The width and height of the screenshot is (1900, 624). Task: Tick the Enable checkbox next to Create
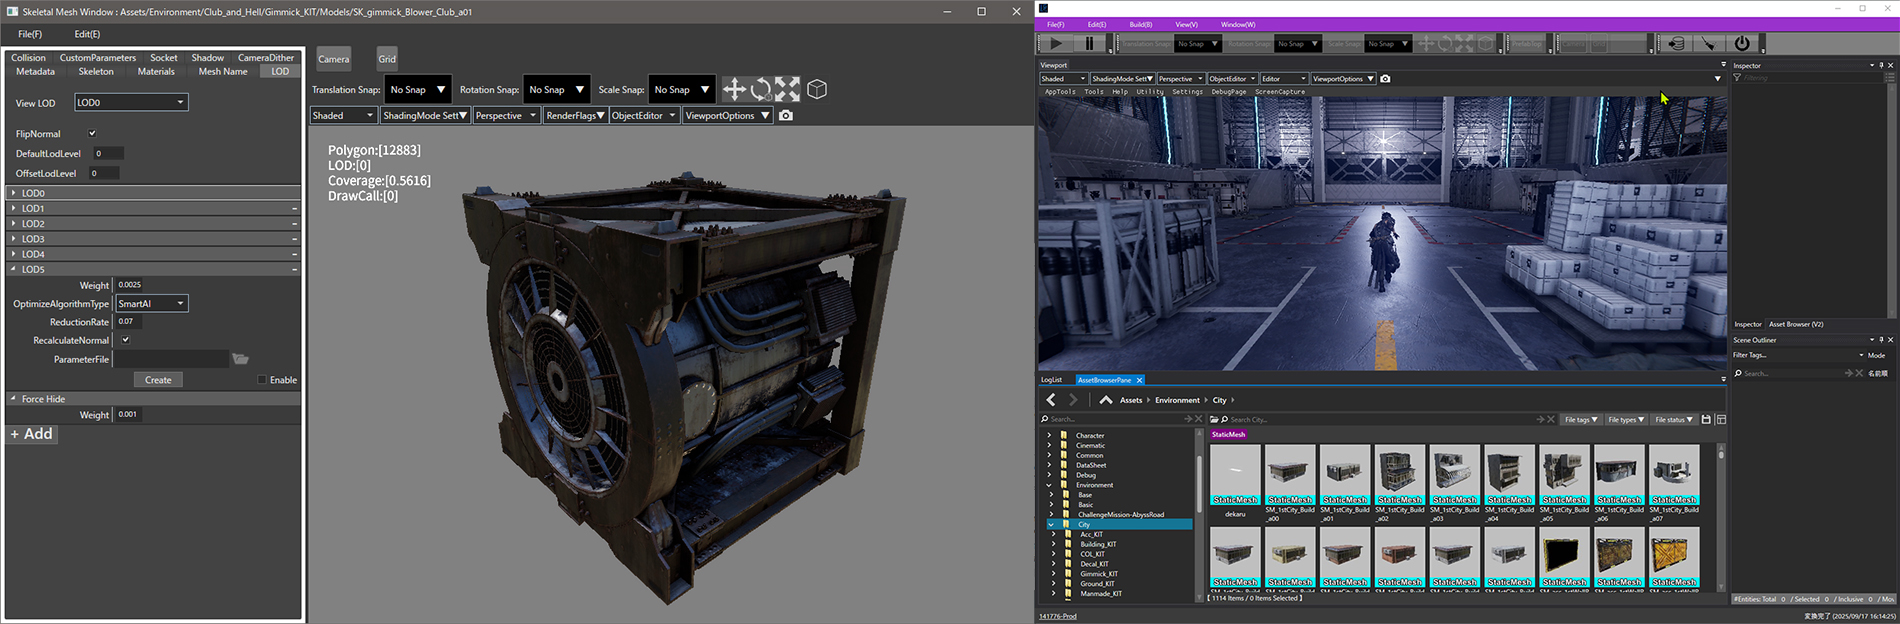click(x=262, y=380)
